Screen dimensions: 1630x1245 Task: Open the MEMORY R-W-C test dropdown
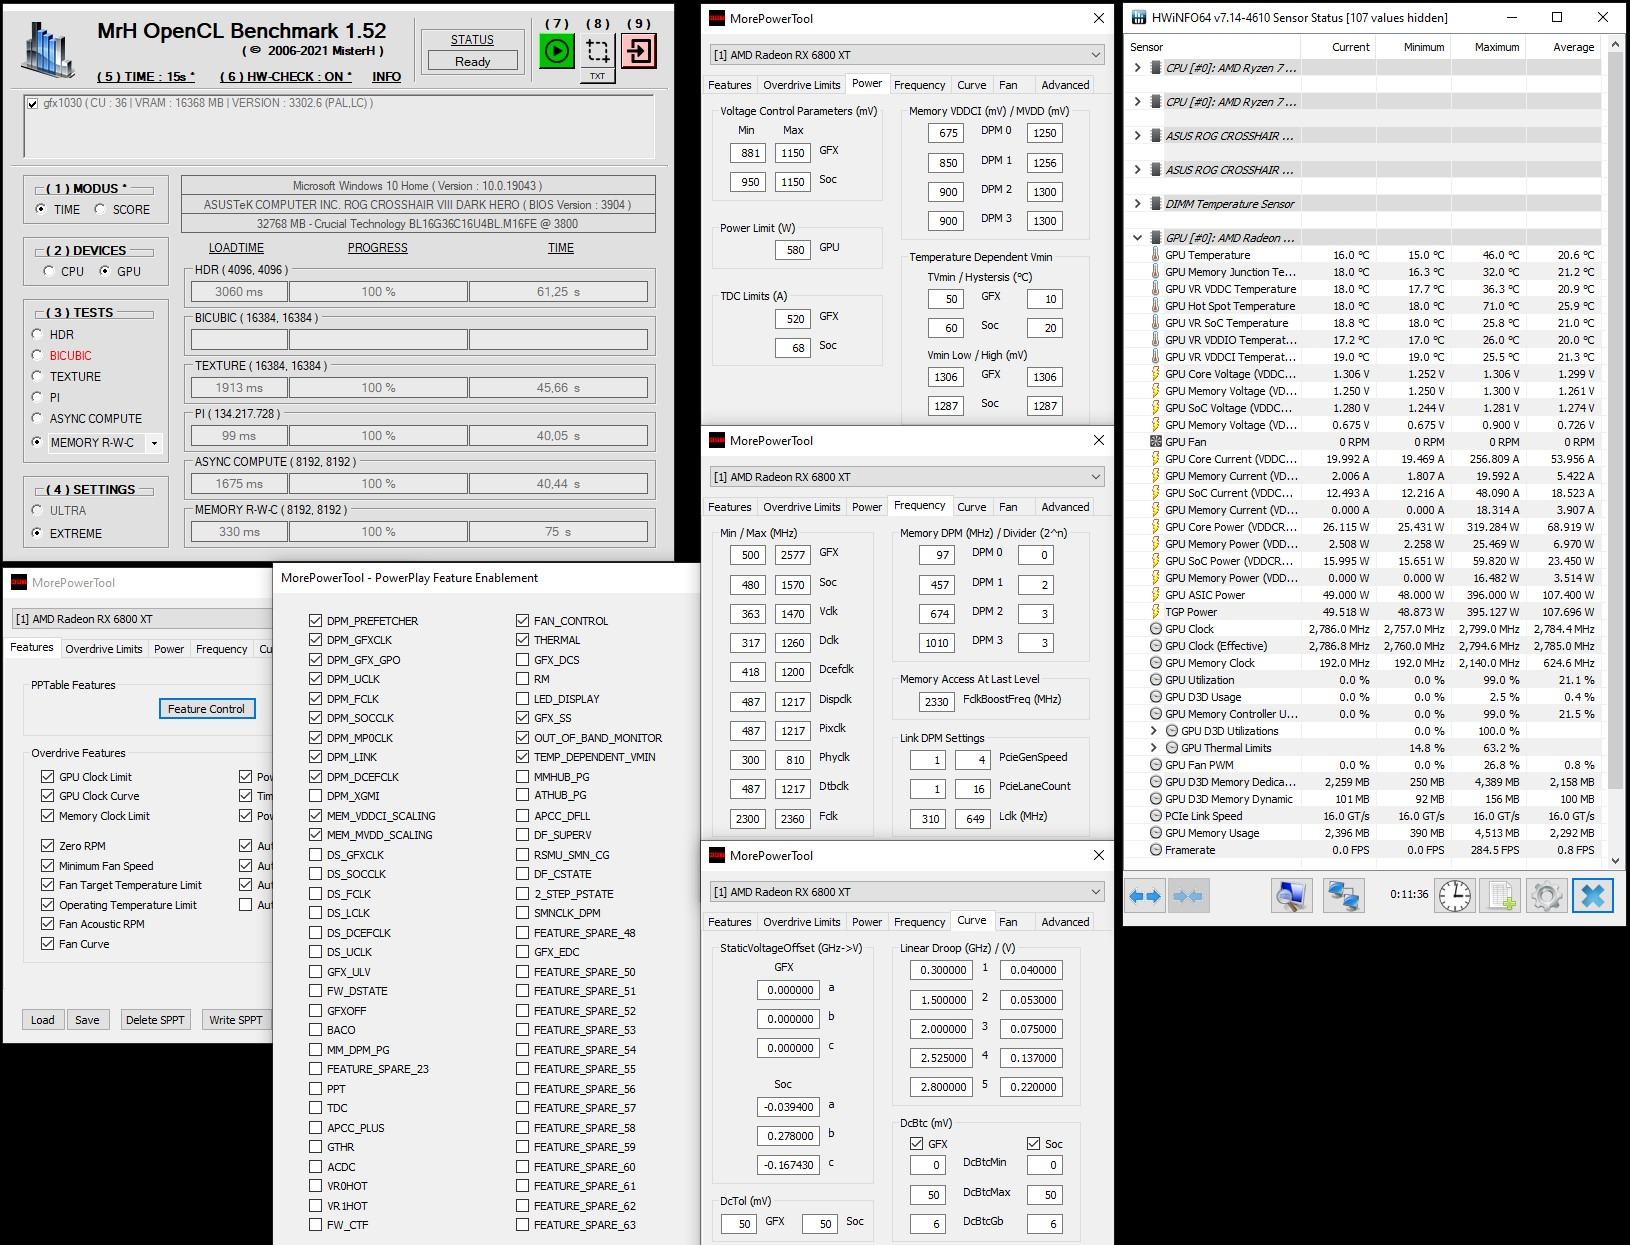tap(154, 443)
